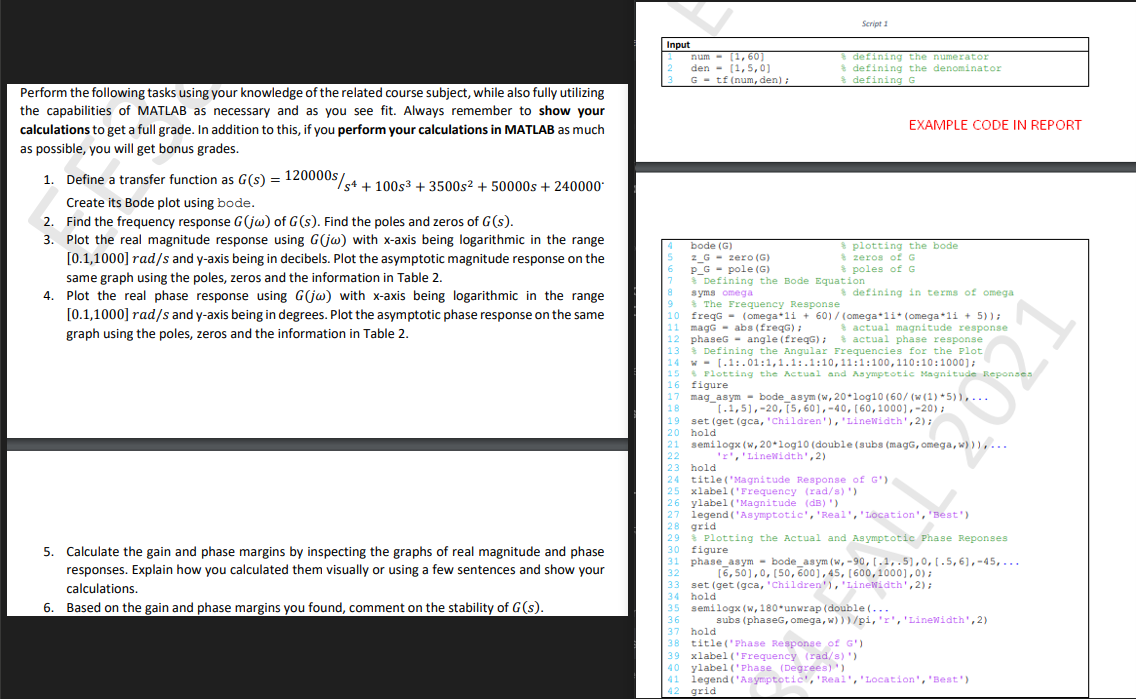1136x699 pixels.
Task: Click the comment "% defining the numerator"
Action: [x=914, y=56]
